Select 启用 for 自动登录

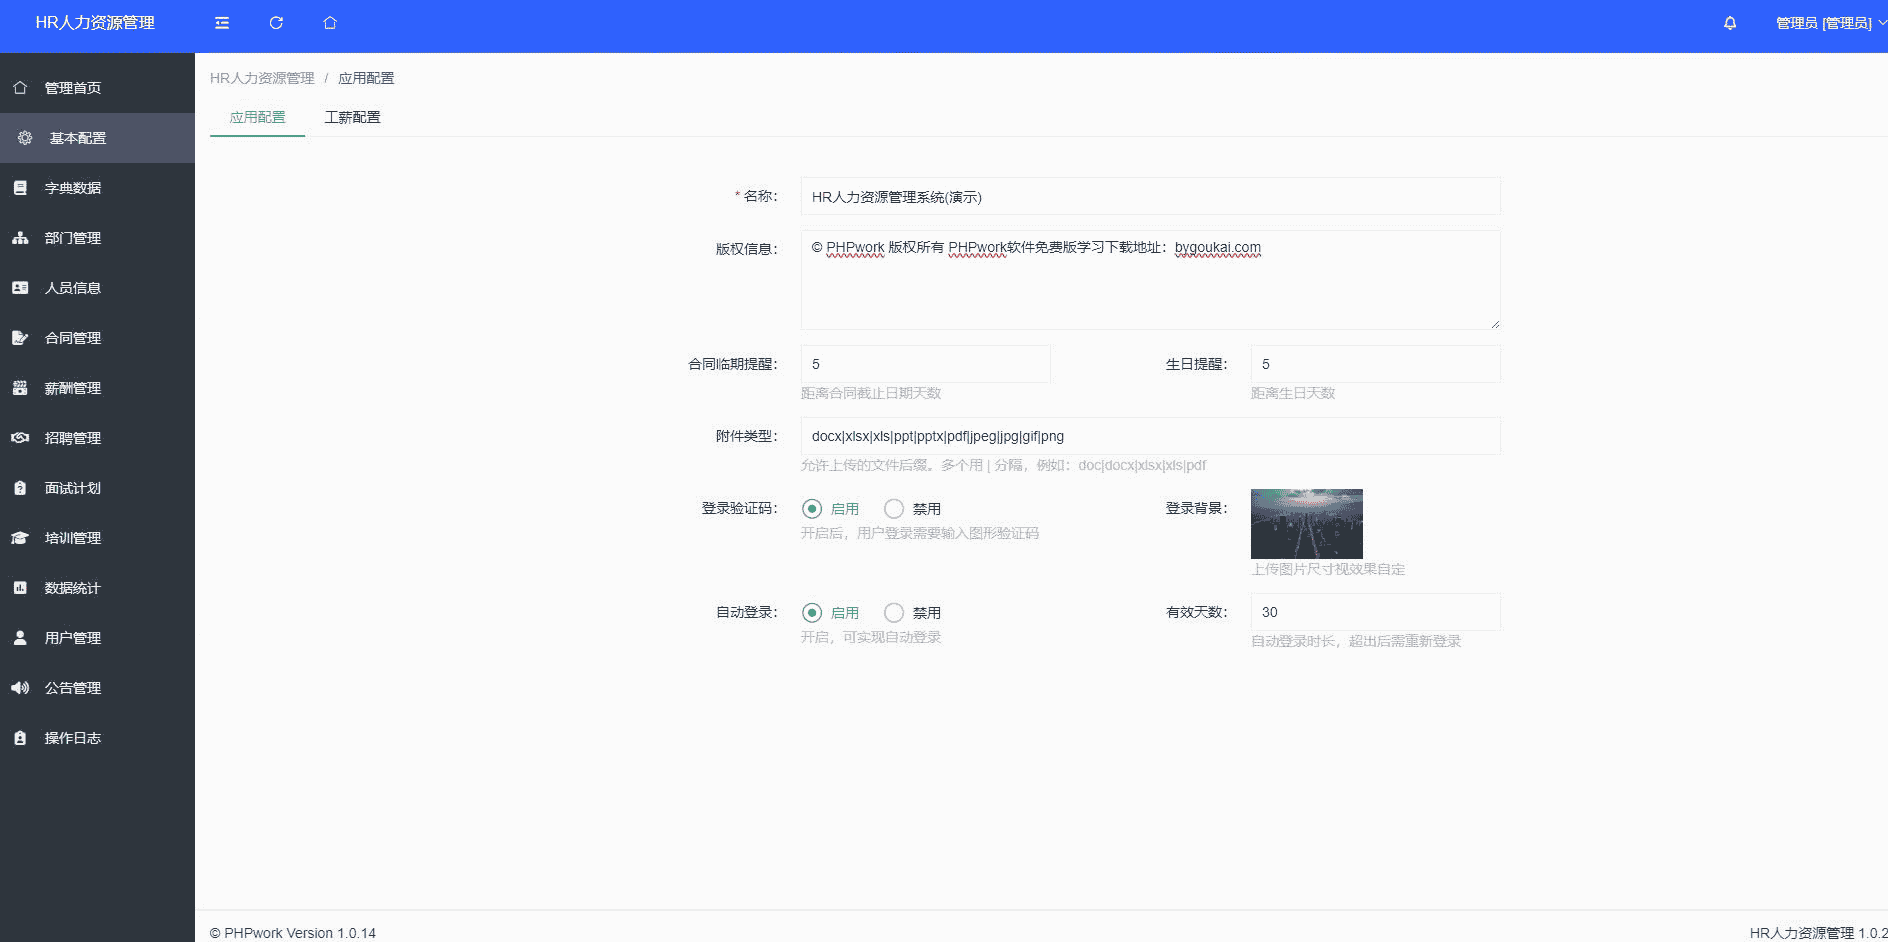[x=812, y=613]
